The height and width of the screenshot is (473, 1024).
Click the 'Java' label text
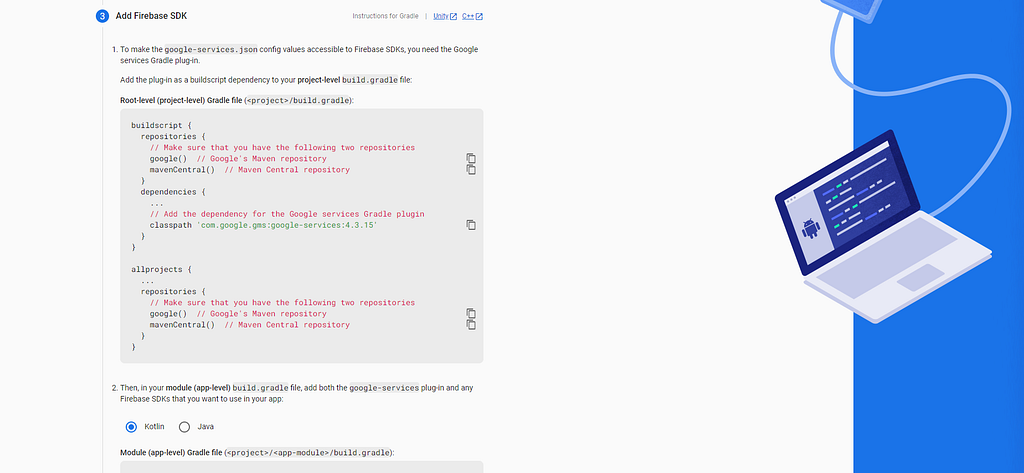(x=206, y=427)
